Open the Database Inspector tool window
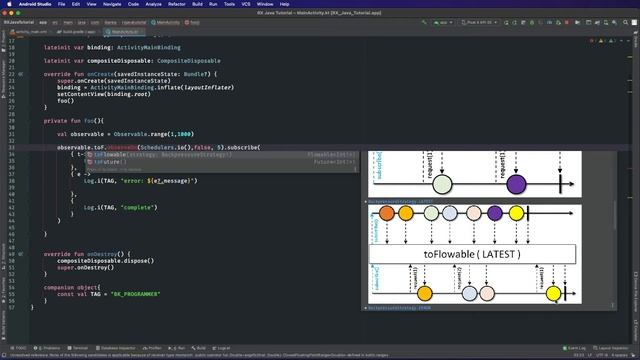The height and width of the screenshot is (360, 640). (116, 348)
